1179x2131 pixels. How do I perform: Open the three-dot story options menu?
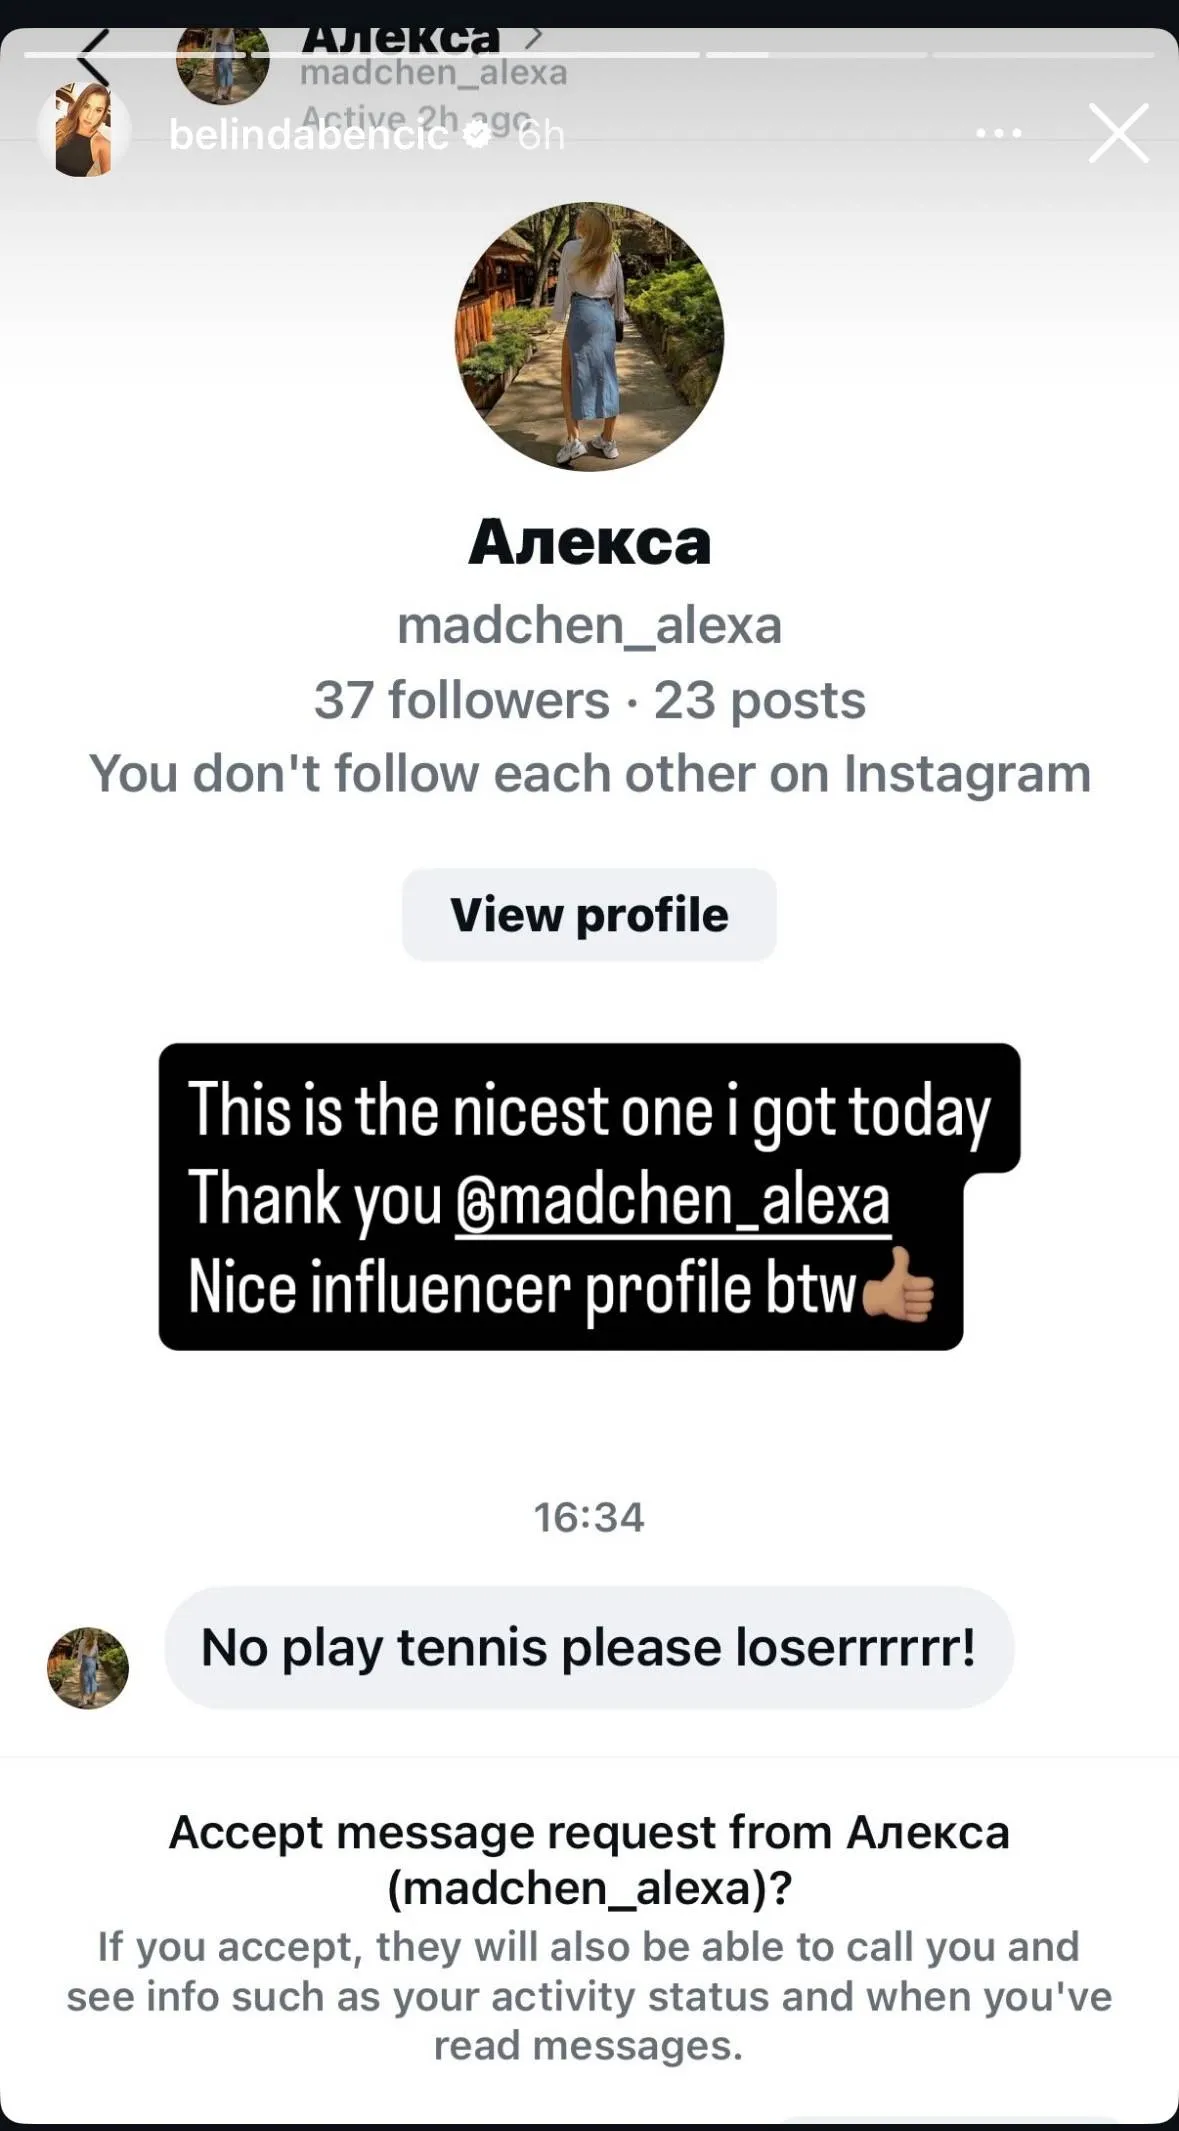[998, 133]
